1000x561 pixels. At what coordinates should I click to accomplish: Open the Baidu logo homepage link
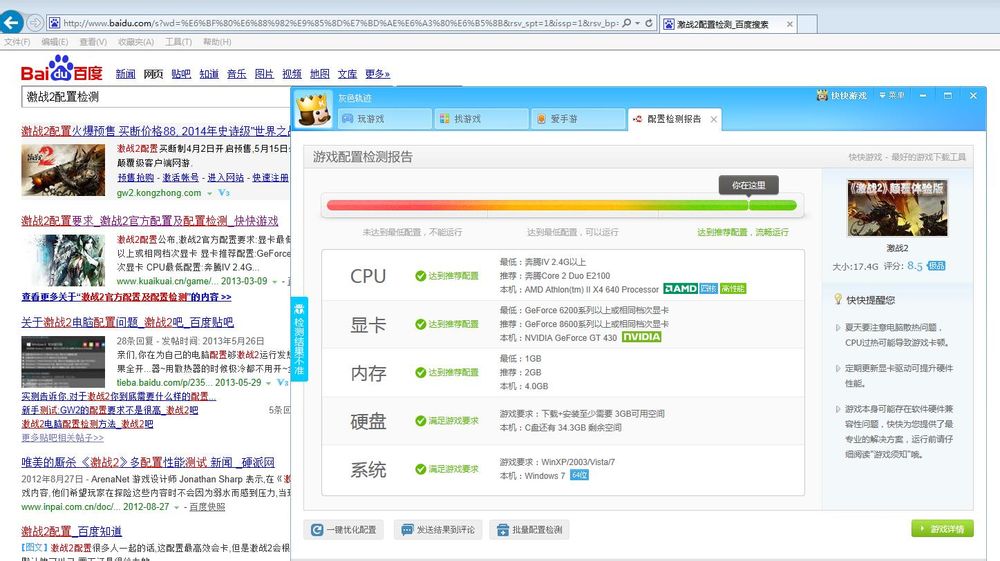[x=61, y=69]
